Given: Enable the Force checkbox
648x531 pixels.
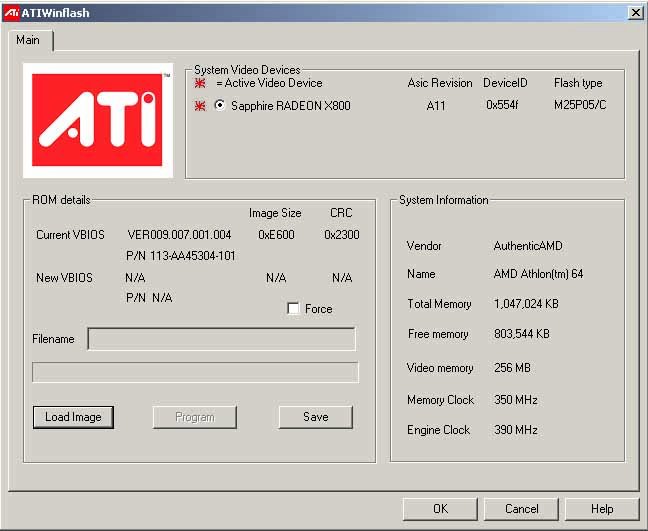Looking at the screenshot, I should [x=293, y=309].
